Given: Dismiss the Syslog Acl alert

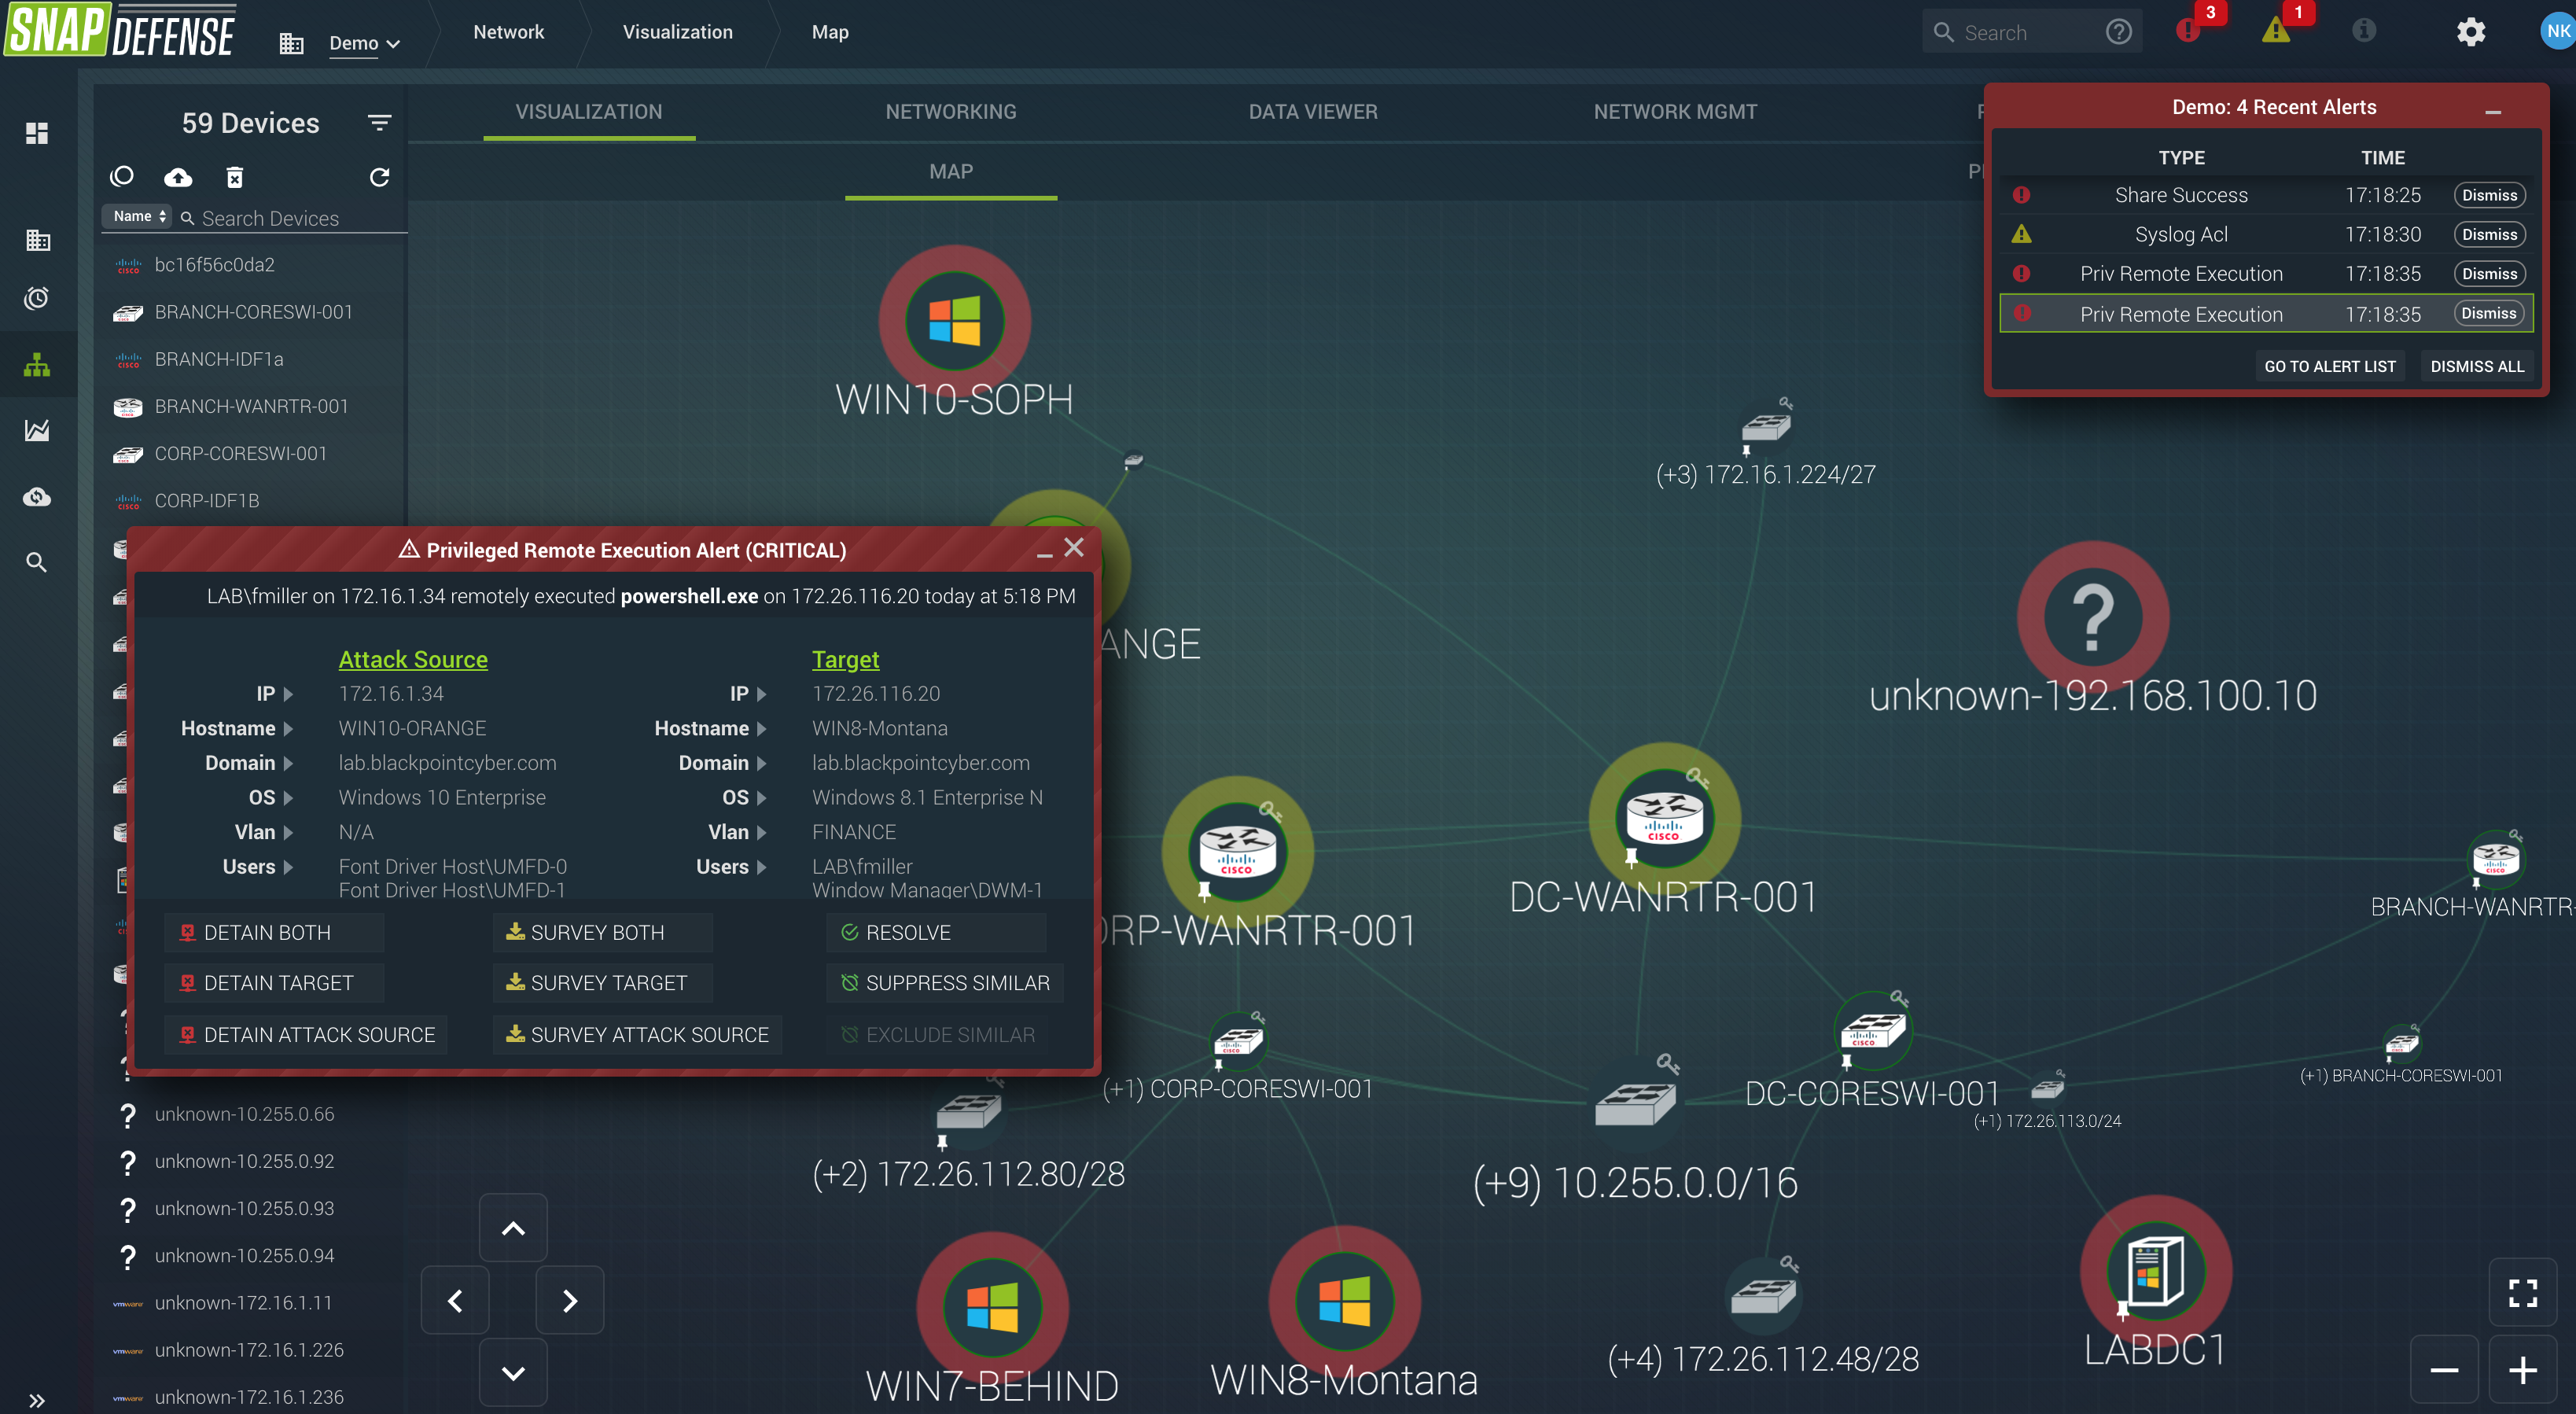Looking at the screenshot, I should [2490, 234].
